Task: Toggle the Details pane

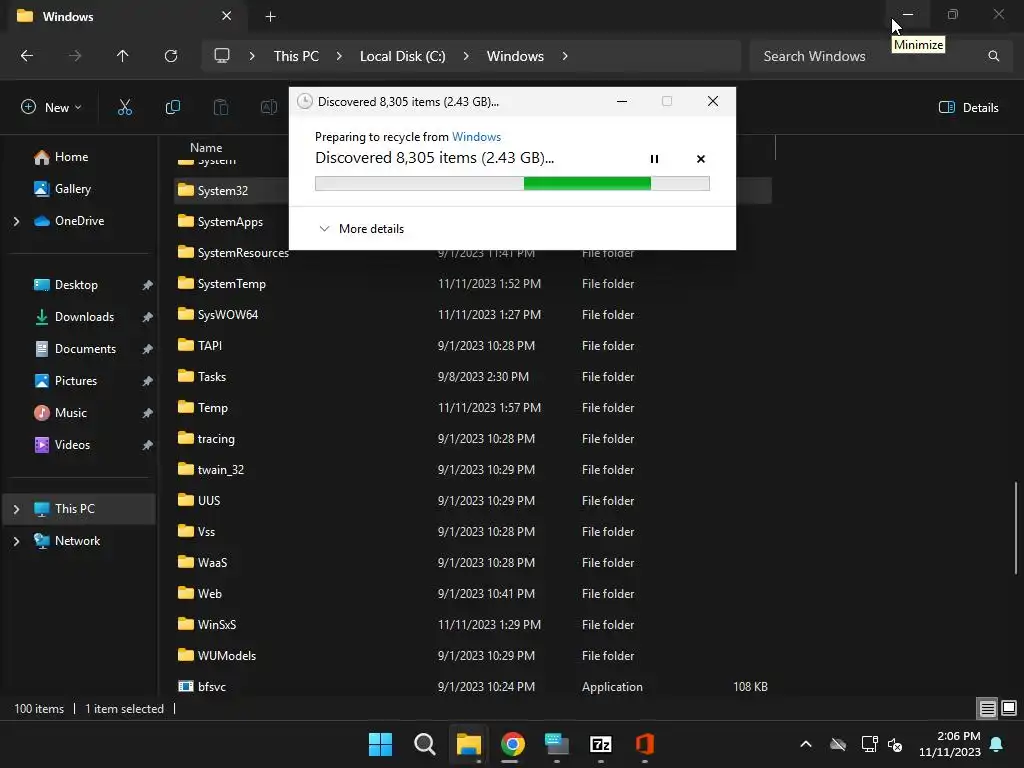Action: click(x=968, y=108)
